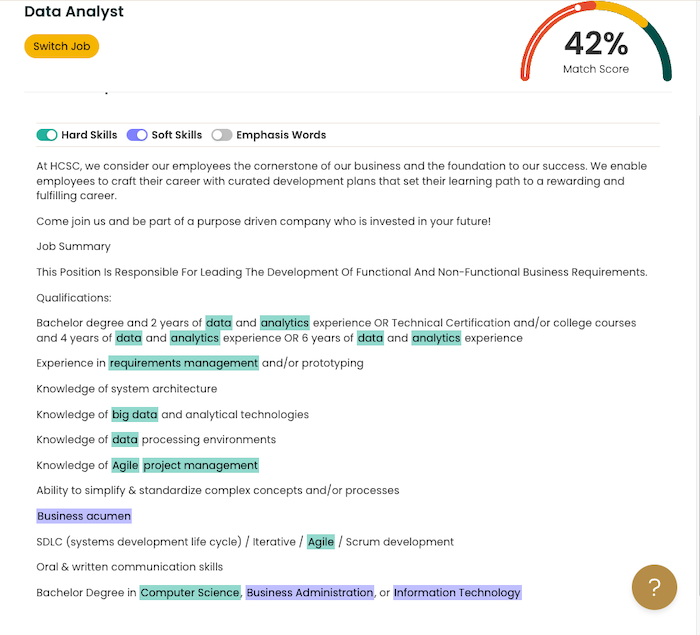The height and width of the screenshot is (635, 700).
Task: Click 'Agile' highlight in the SDLC line
Action: pos(321,542)
